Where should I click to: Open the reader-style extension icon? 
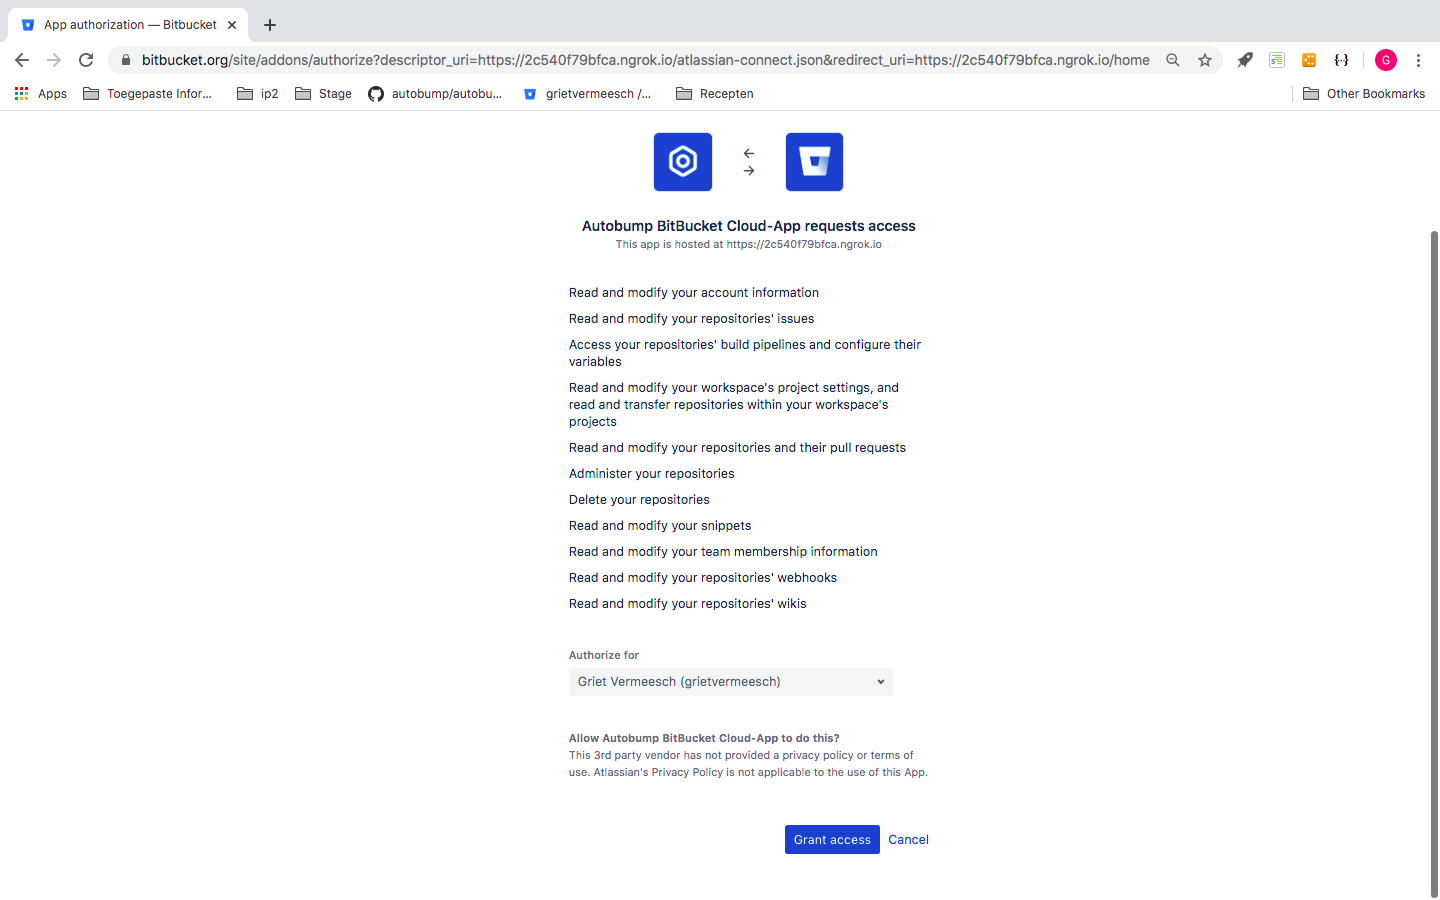(1277, 60)
